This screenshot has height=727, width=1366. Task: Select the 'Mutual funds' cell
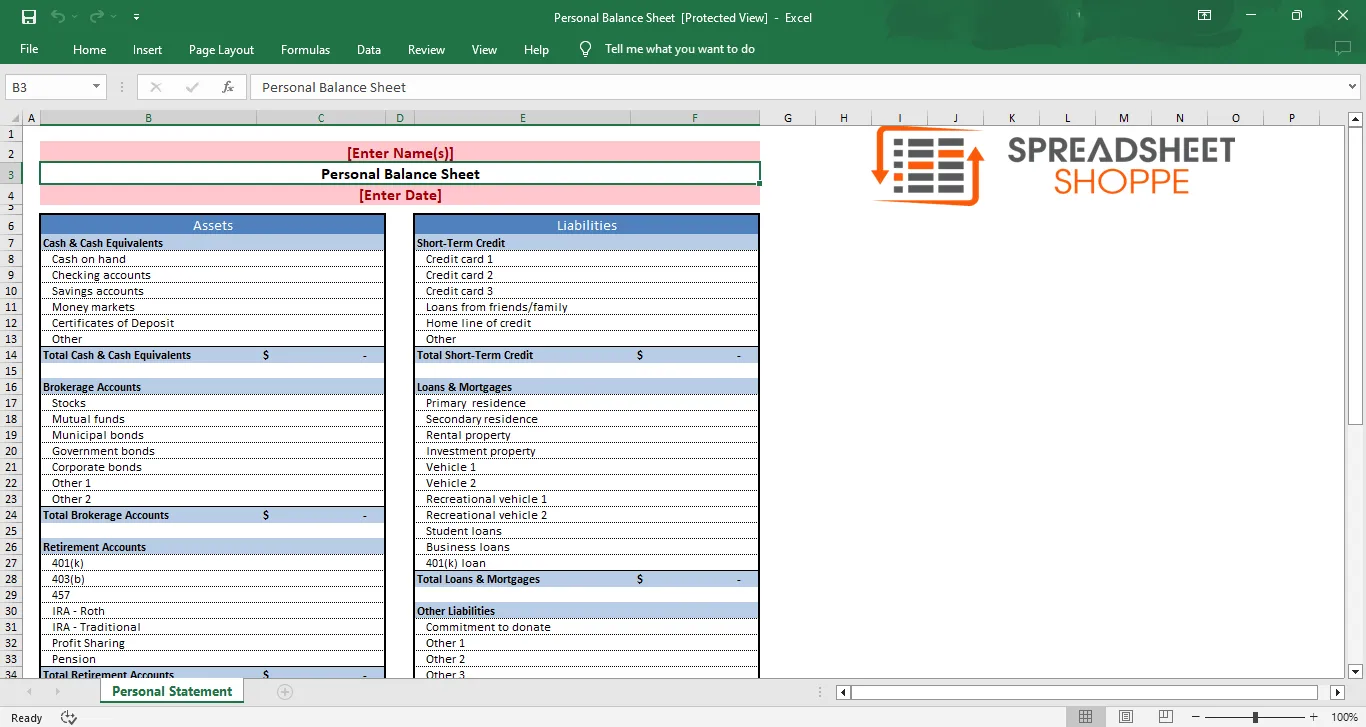coord(148,419)
